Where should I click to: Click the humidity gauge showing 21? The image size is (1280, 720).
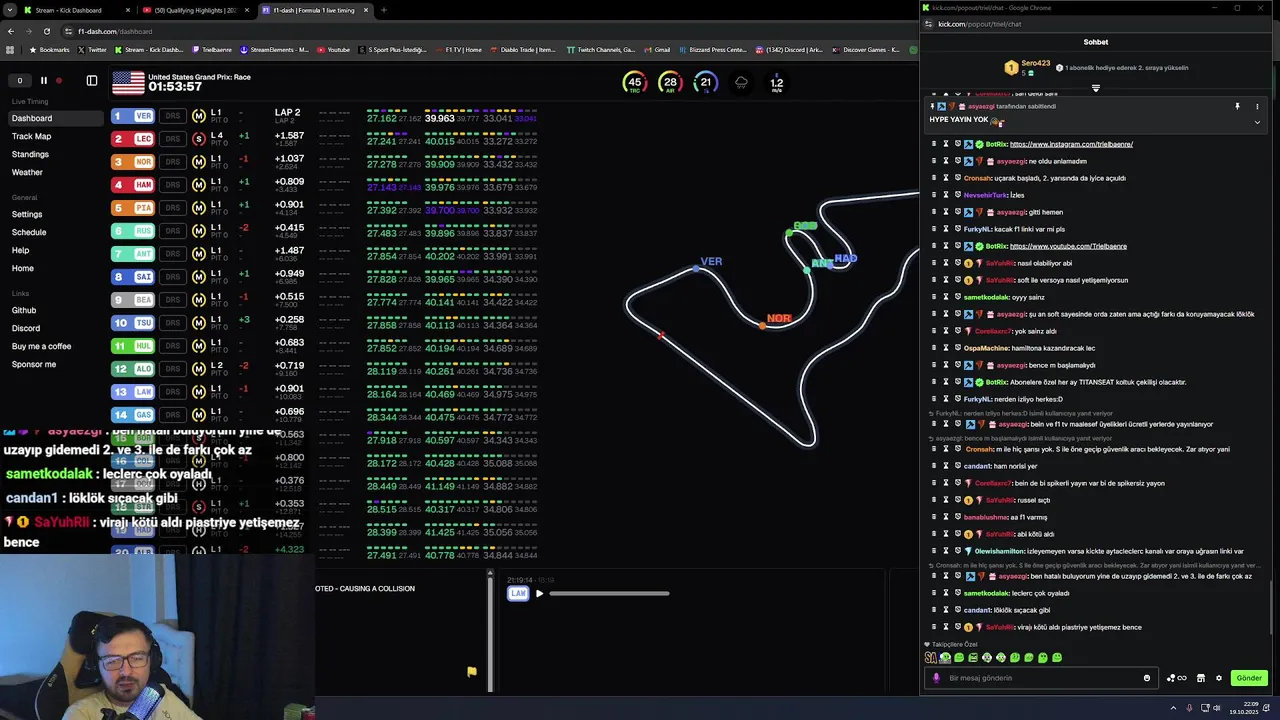point(706,83)
